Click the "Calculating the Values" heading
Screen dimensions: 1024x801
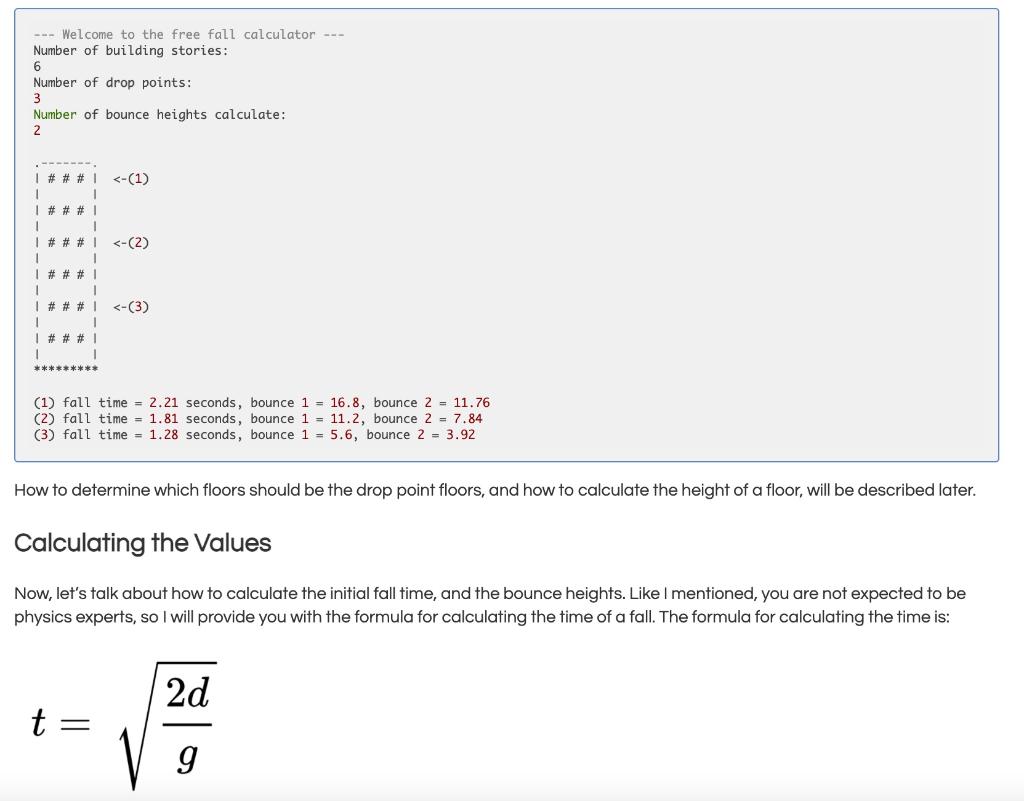(142, 543)
